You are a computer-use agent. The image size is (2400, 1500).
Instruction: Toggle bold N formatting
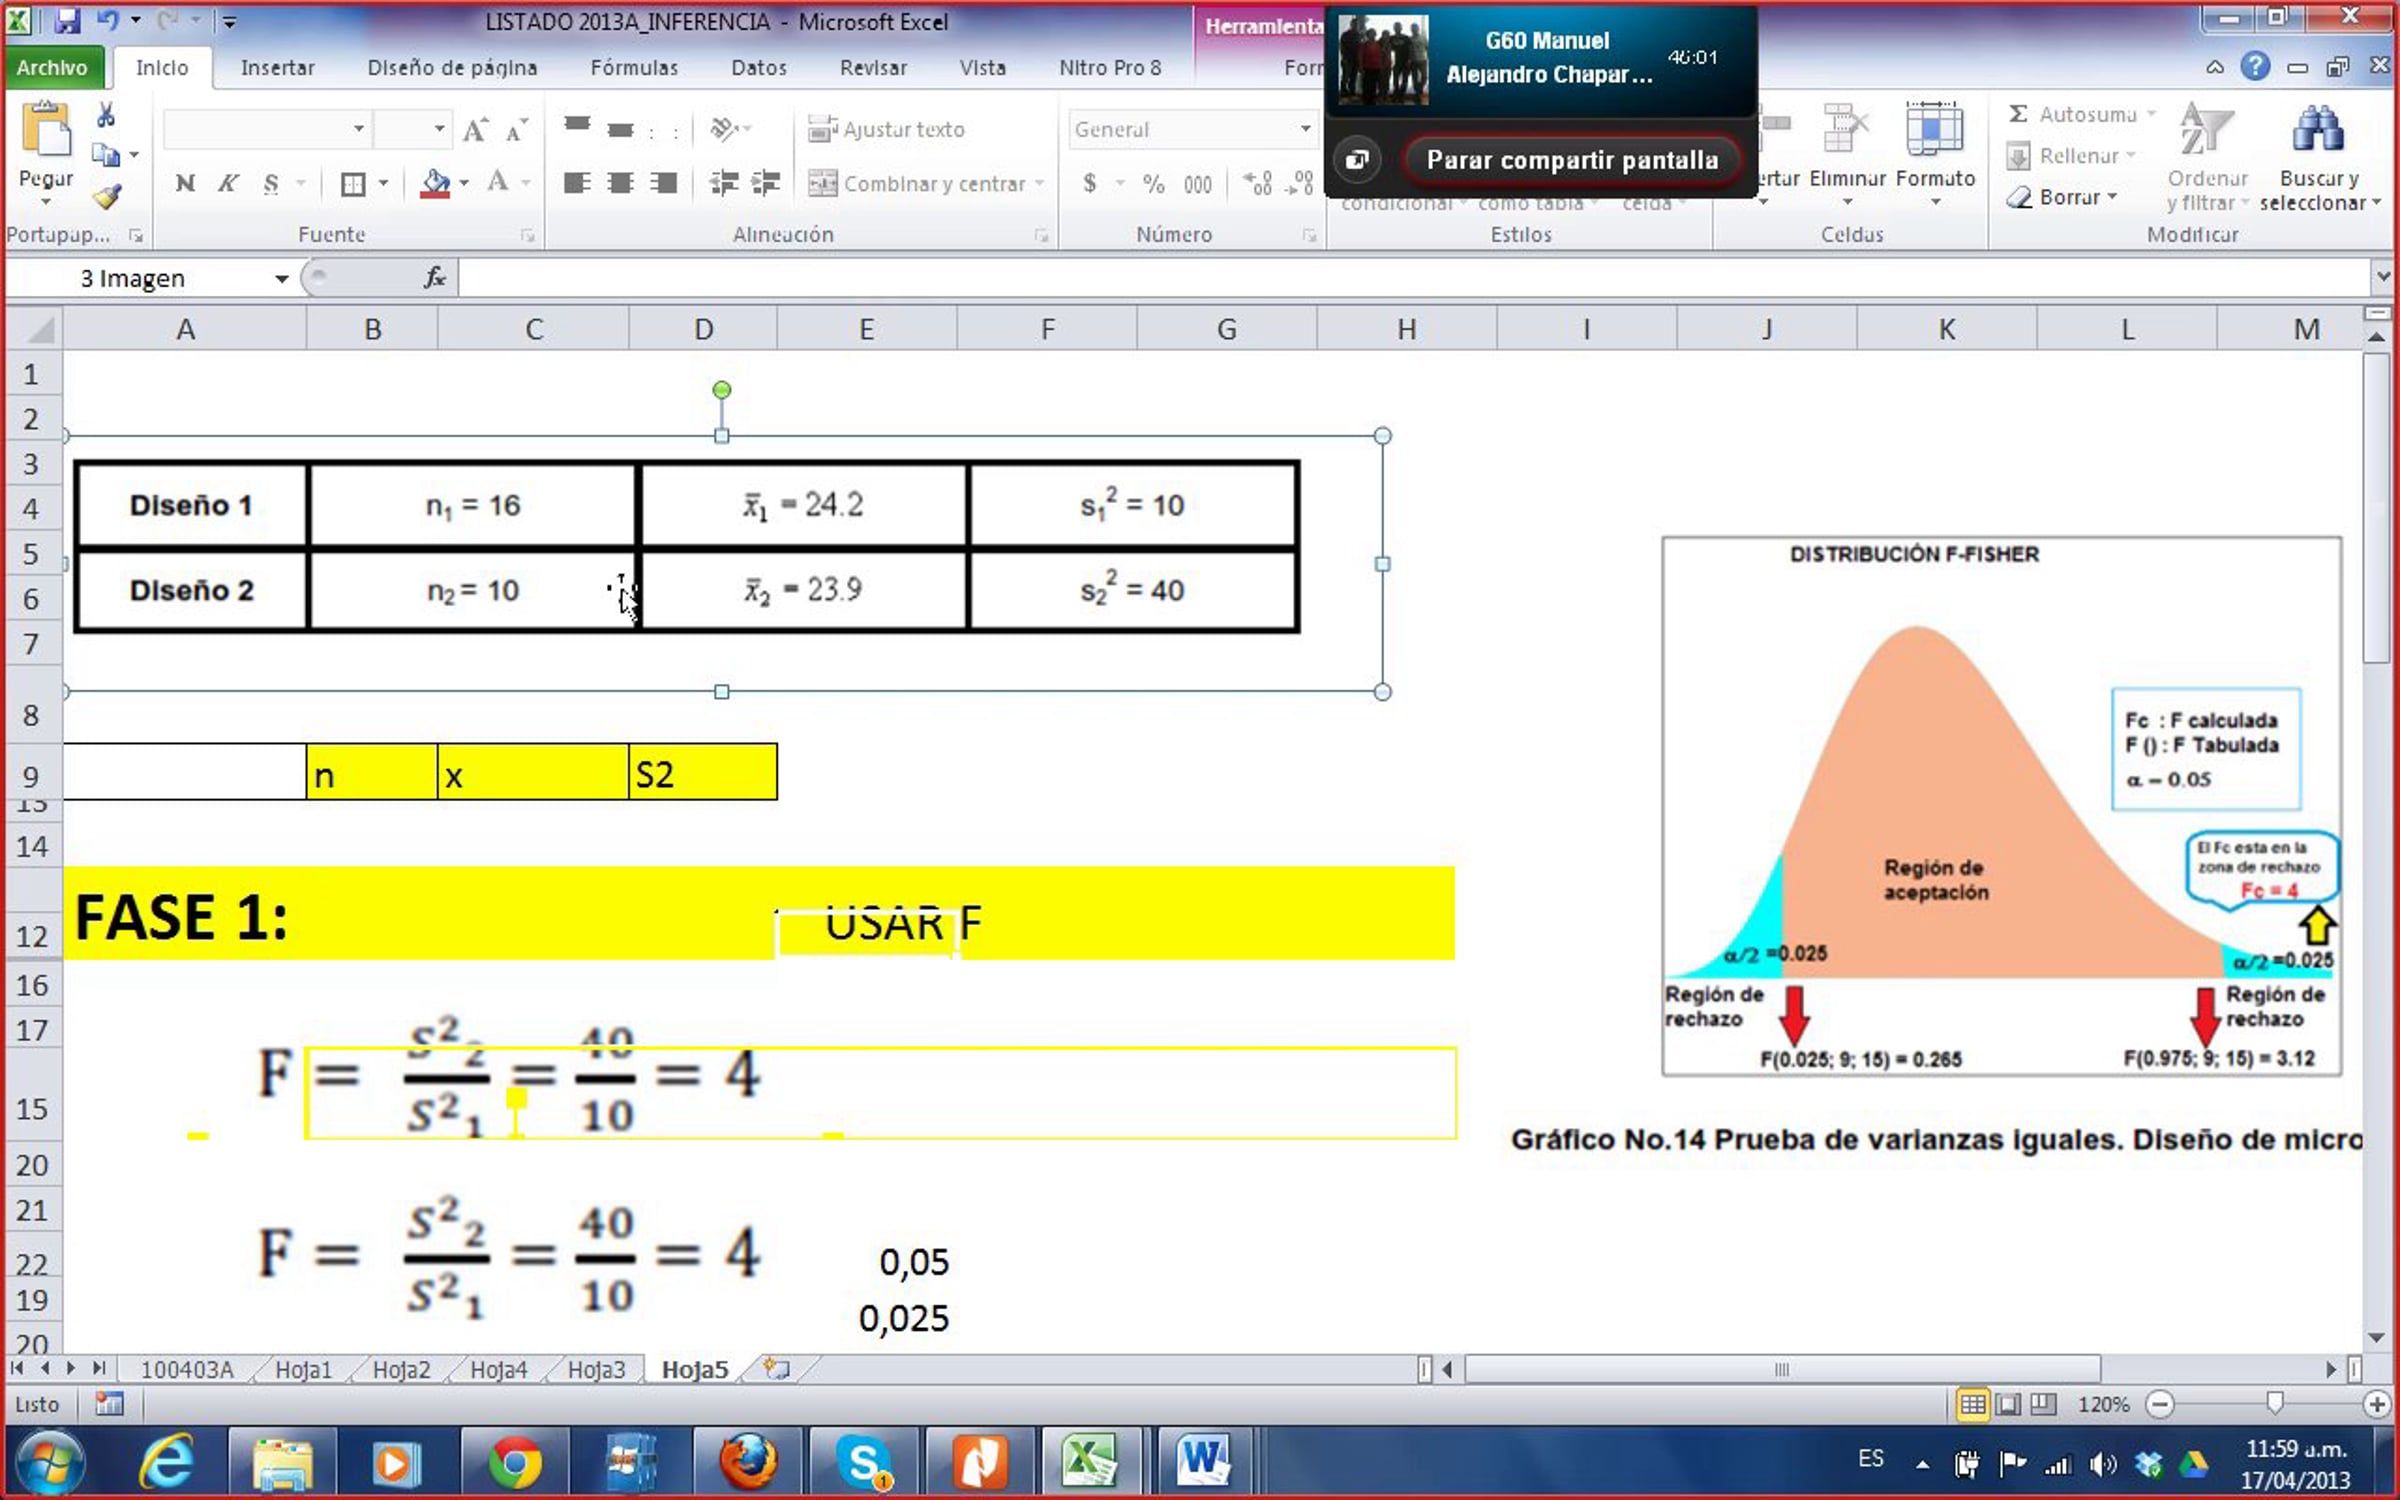coord(185,183)
